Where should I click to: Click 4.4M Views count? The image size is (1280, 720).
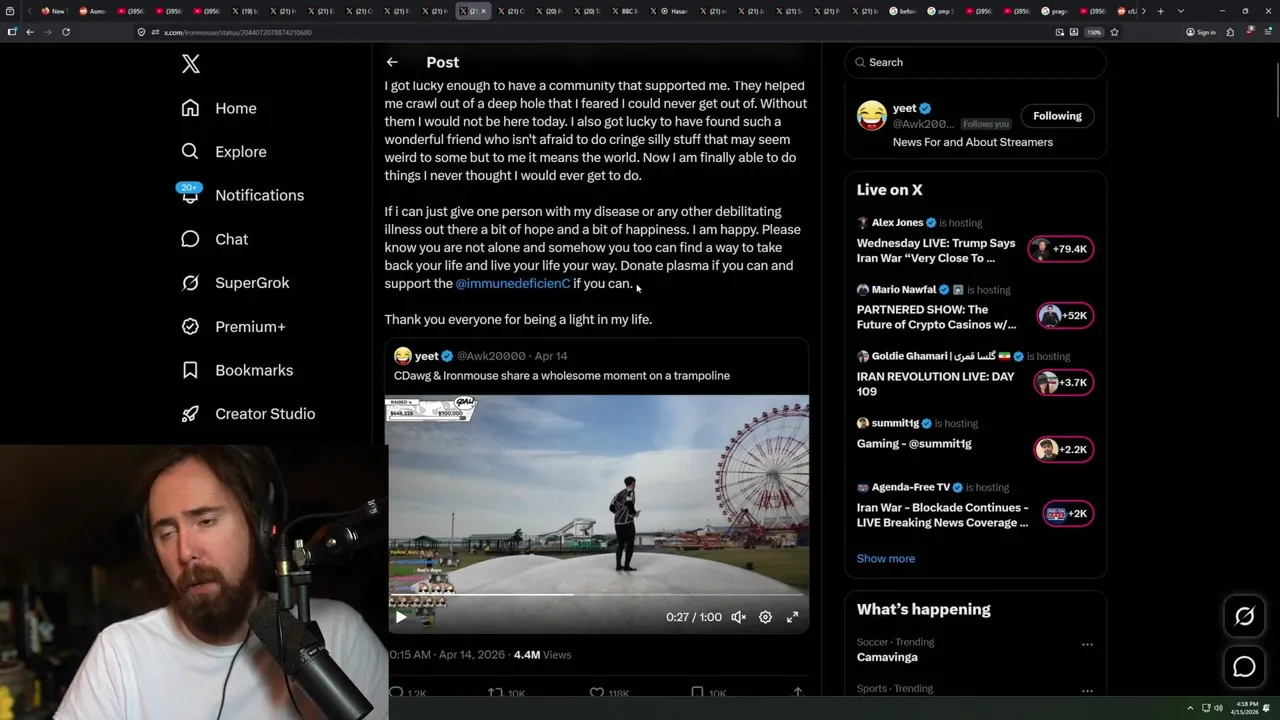pyautogui.click(x=542, y=655)
